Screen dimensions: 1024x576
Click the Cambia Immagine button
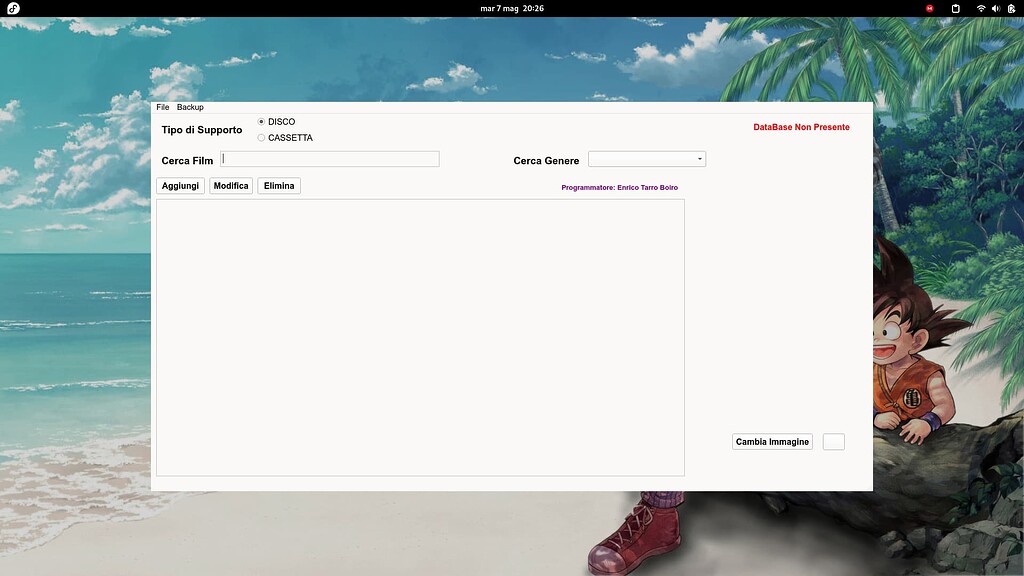(x=772, y=442)
